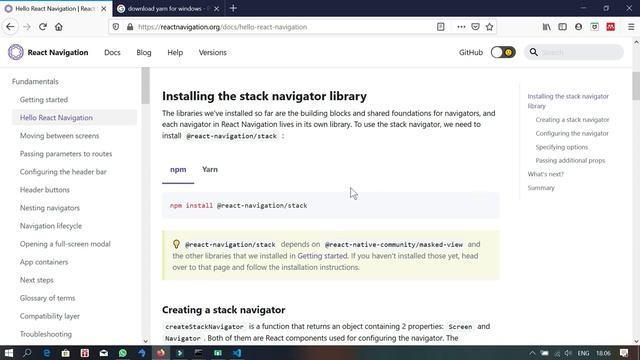Open page actions three-dot menu
The image size is (640, 360).
click(x=461, y=27)
